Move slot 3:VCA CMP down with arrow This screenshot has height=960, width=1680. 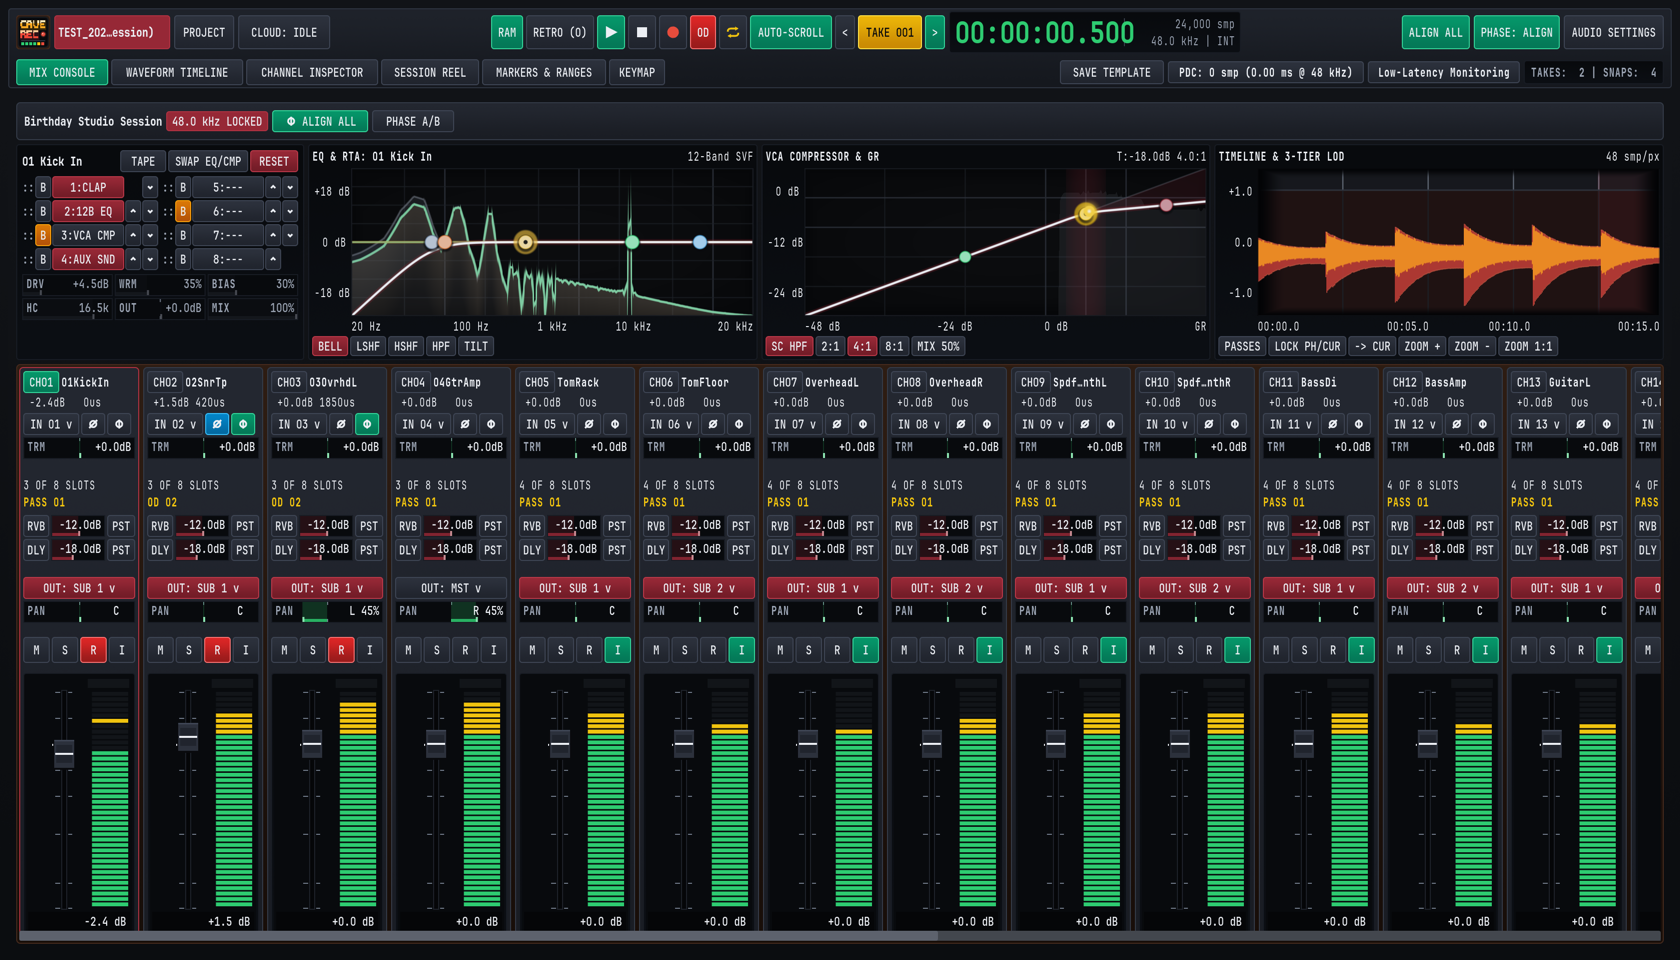(x=150, y=235)
